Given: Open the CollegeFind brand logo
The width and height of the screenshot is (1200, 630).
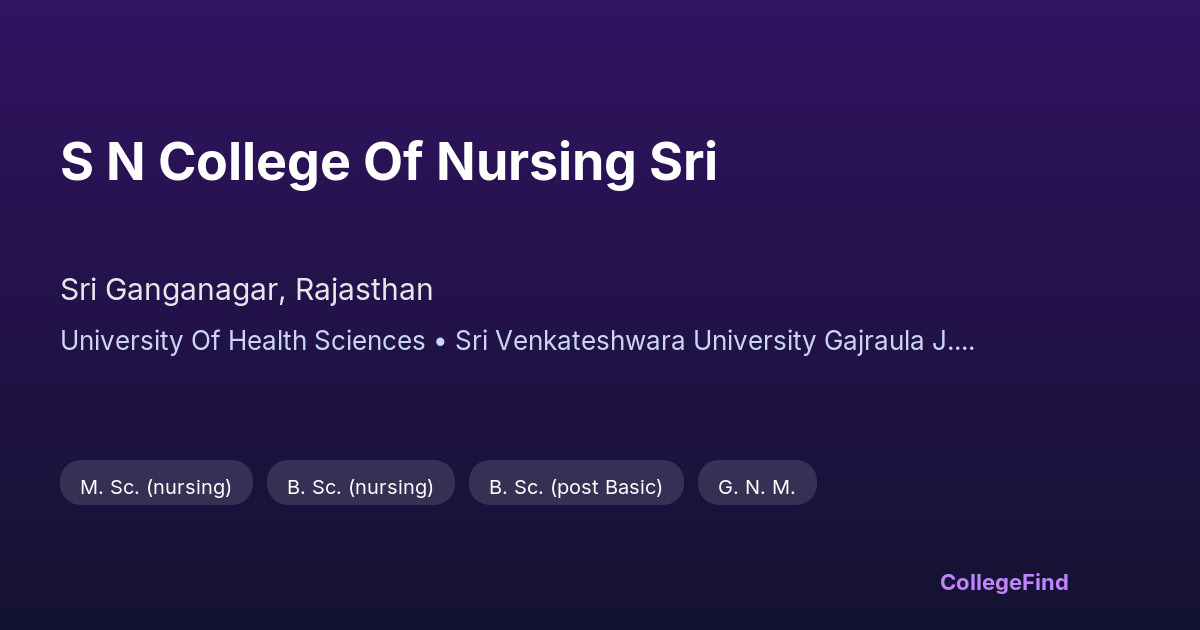Looking at the screenshot, I should (x=1004, y=582).
